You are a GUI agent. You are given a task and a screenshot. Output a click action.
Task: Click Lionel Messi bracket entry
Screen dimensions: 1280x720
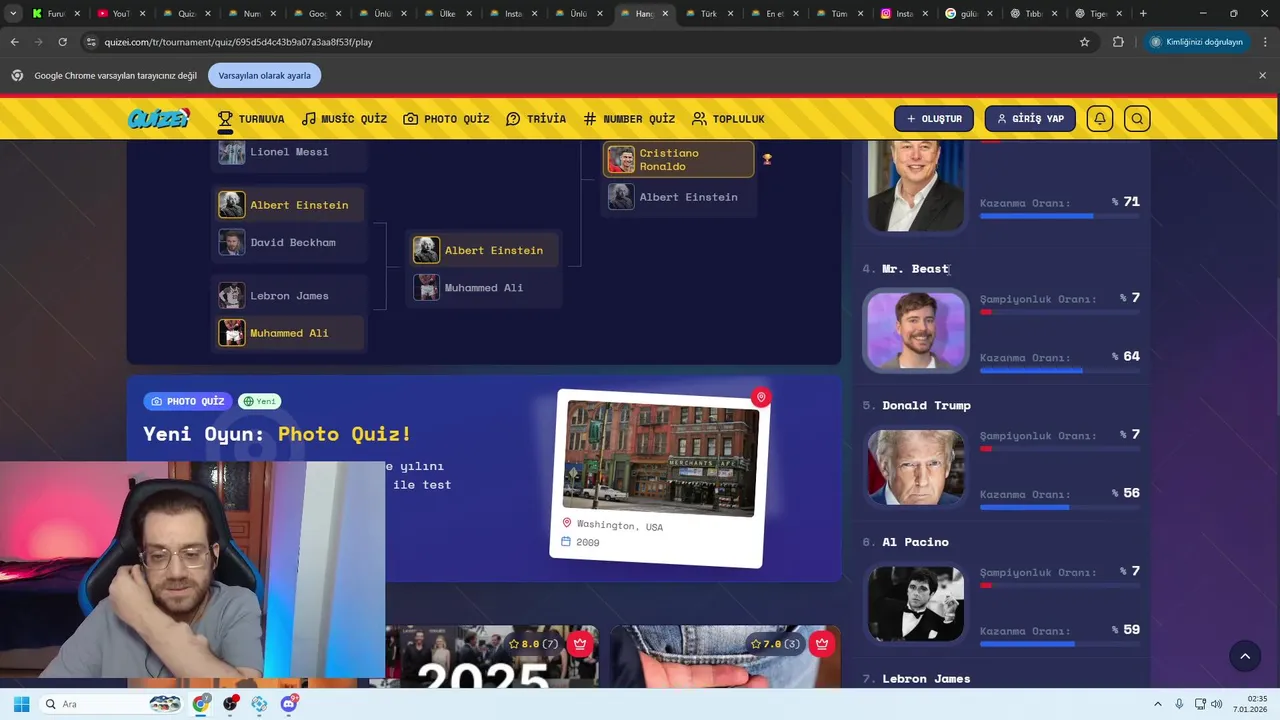289,152
